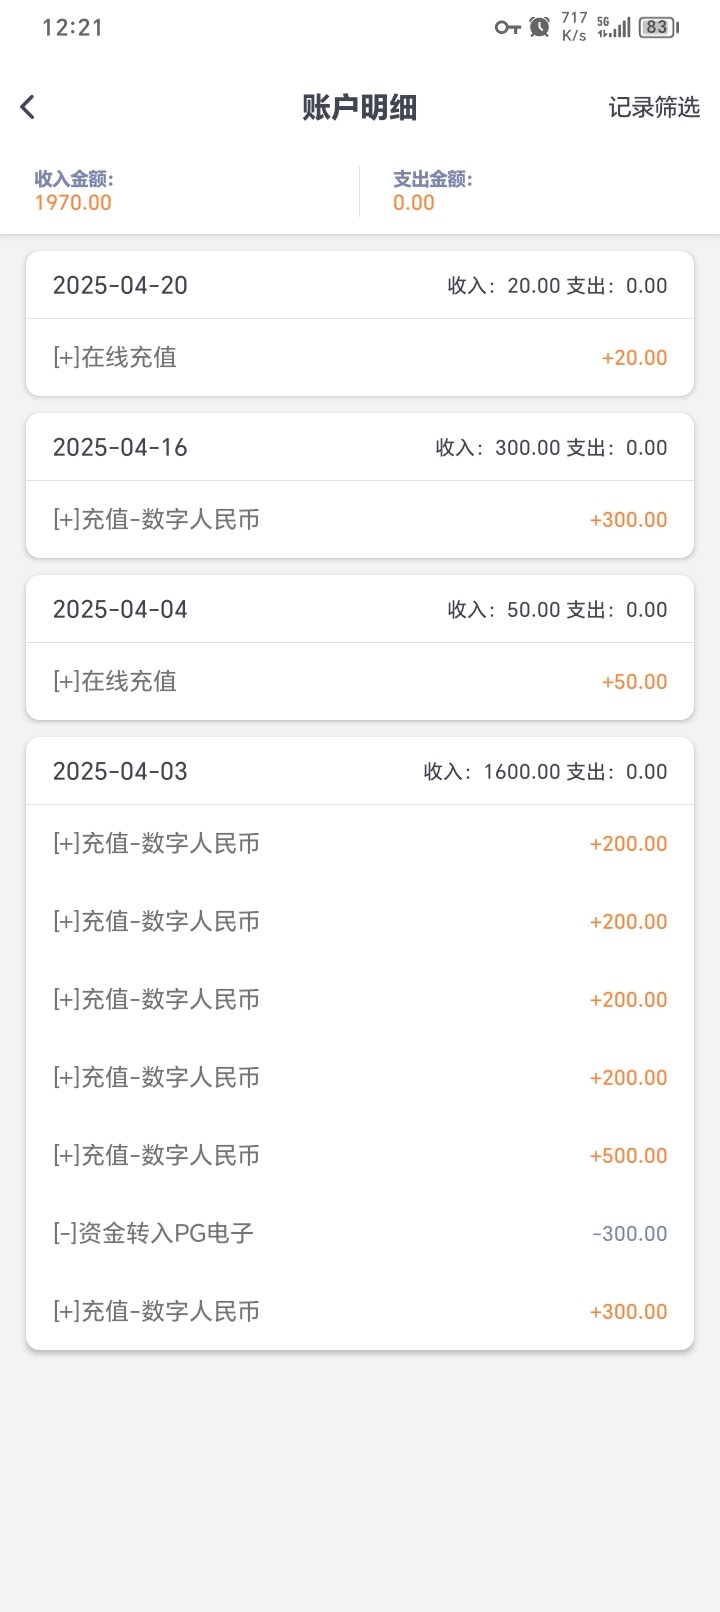720x1612 pixels.
Task: Open the +500.00 充值-数字人民币 record
Action: coord(360,1156)
